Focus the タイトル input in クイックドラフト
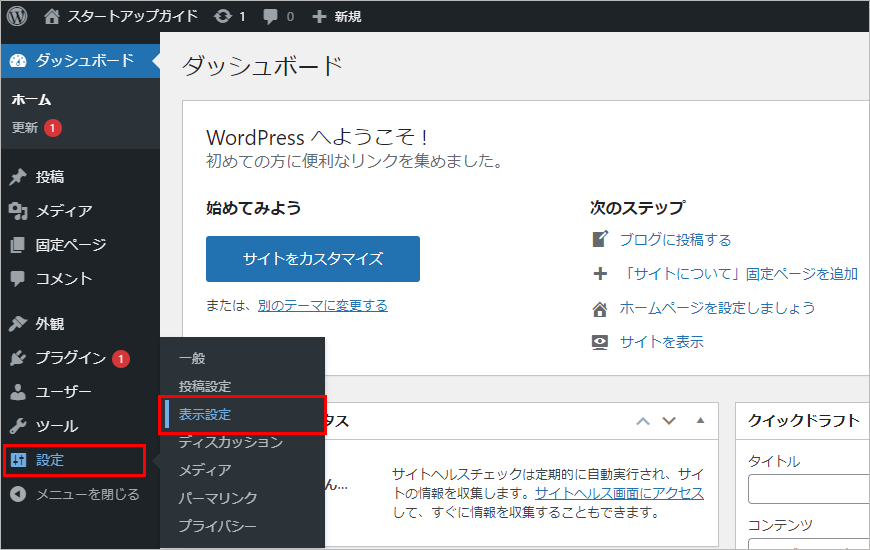The height and width of the screenshot is (550, 870). coord(809,489)
